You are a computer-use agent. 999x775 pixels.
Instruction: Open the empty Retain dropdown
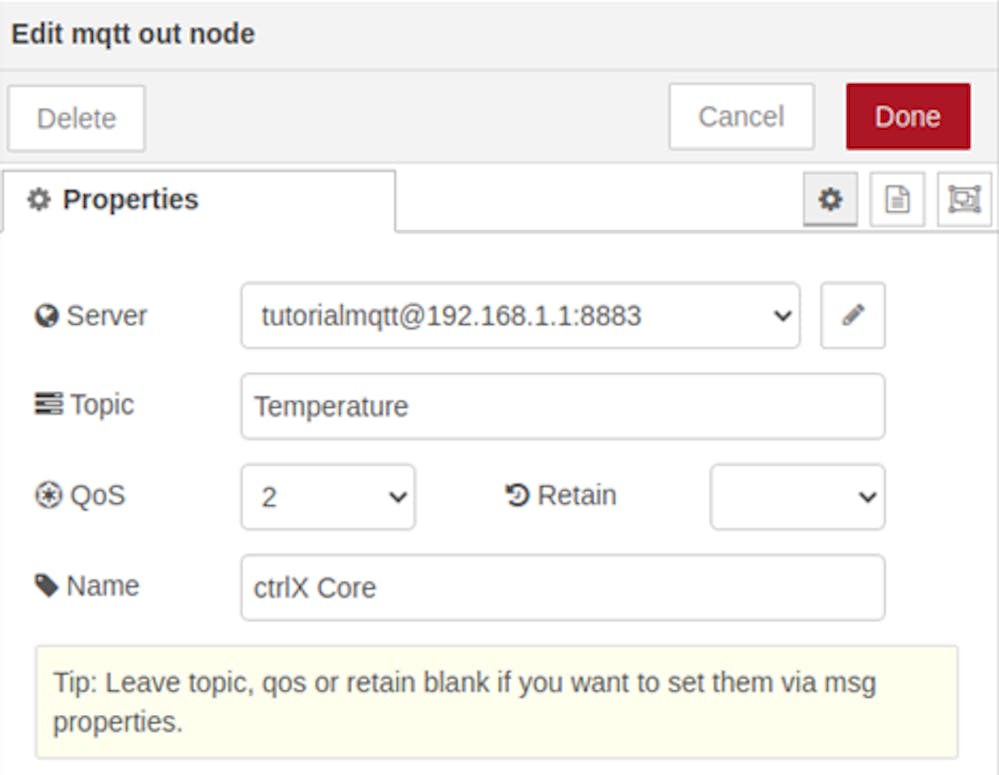pyautogui.click(x=798, y=496)
